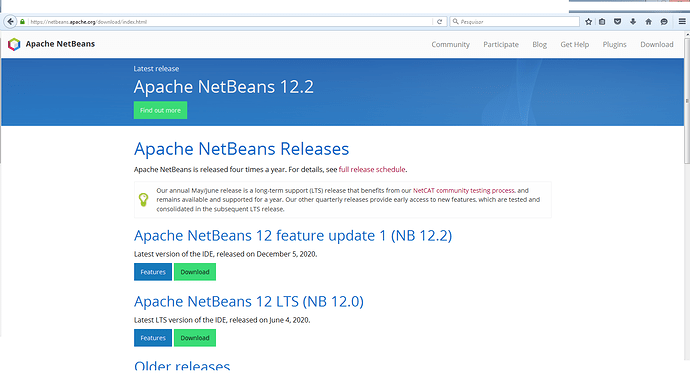Click text 'released on December 5, 2020'
Image resolution: width=690 pixels, height=388 pixels.
tap(266, 254)
